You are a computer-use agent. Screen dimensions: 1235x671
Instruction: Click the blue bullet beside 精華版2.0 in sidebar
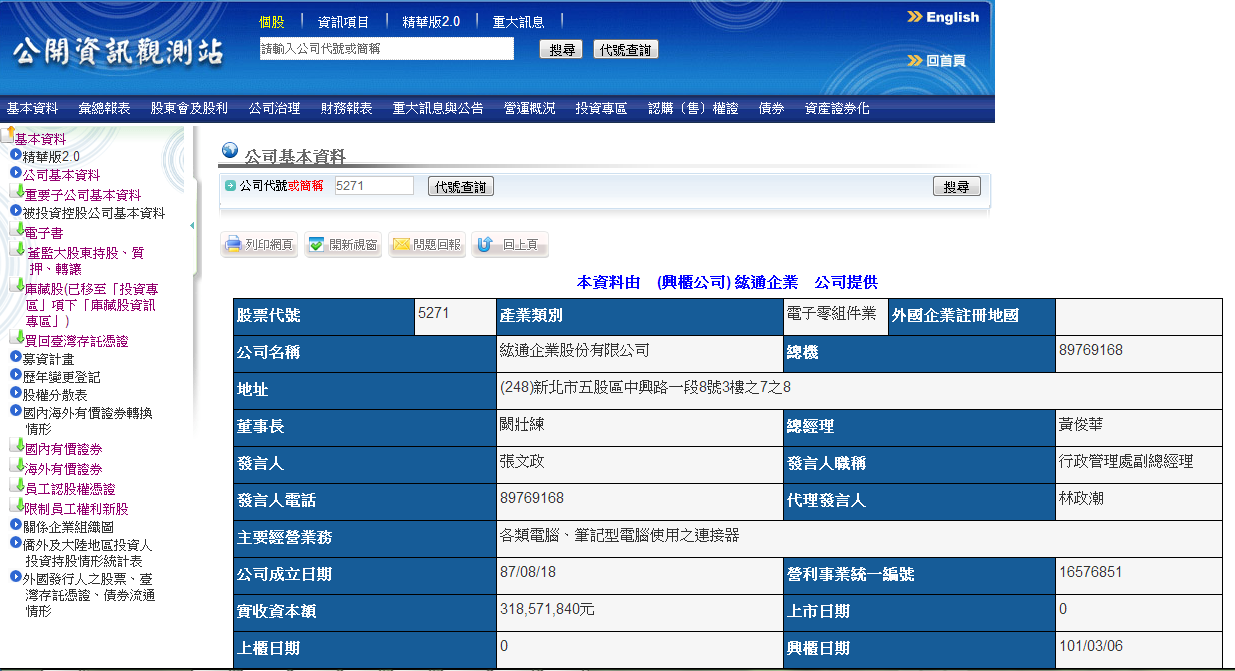coord(16,155)
